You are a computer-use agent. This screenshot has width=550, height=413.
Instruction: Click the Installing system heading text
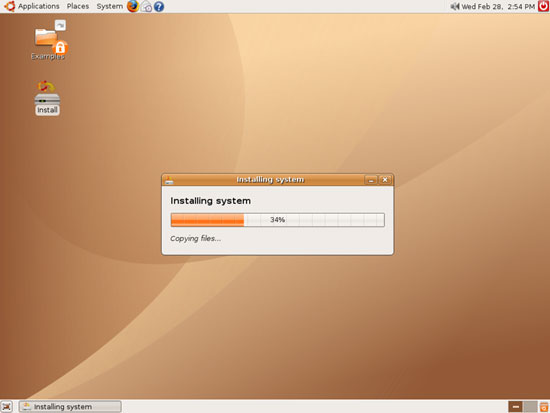pos(210,201)
